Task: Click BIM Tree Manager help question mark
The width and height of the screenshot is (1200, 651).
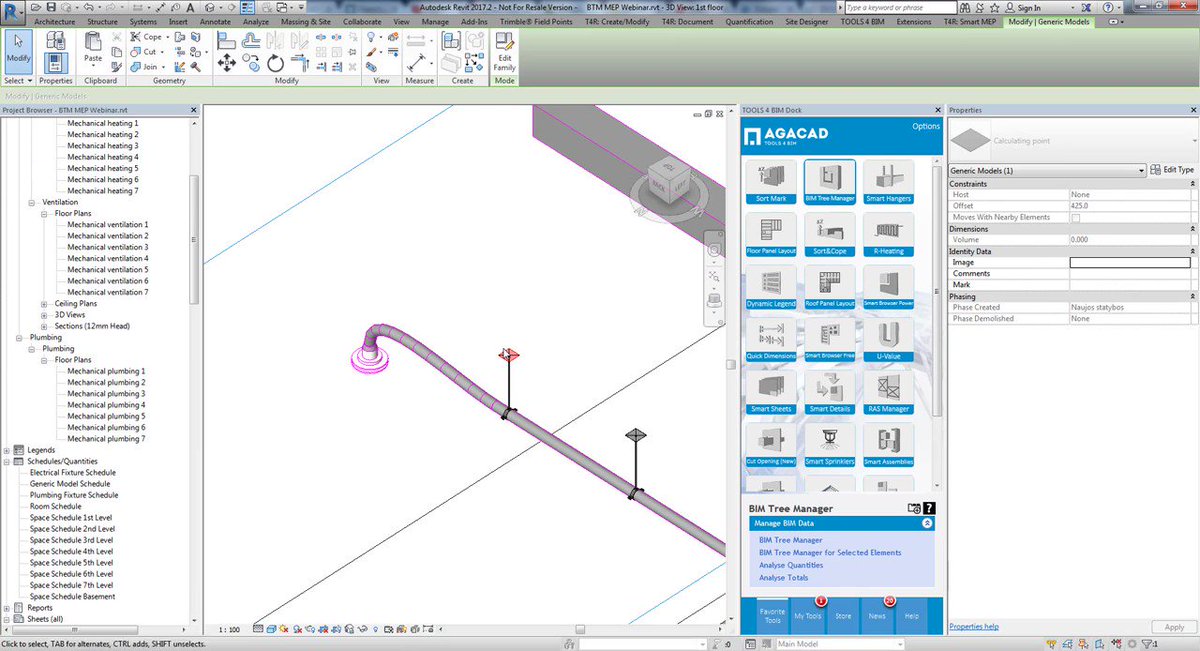Action: (x=929, y=509)
